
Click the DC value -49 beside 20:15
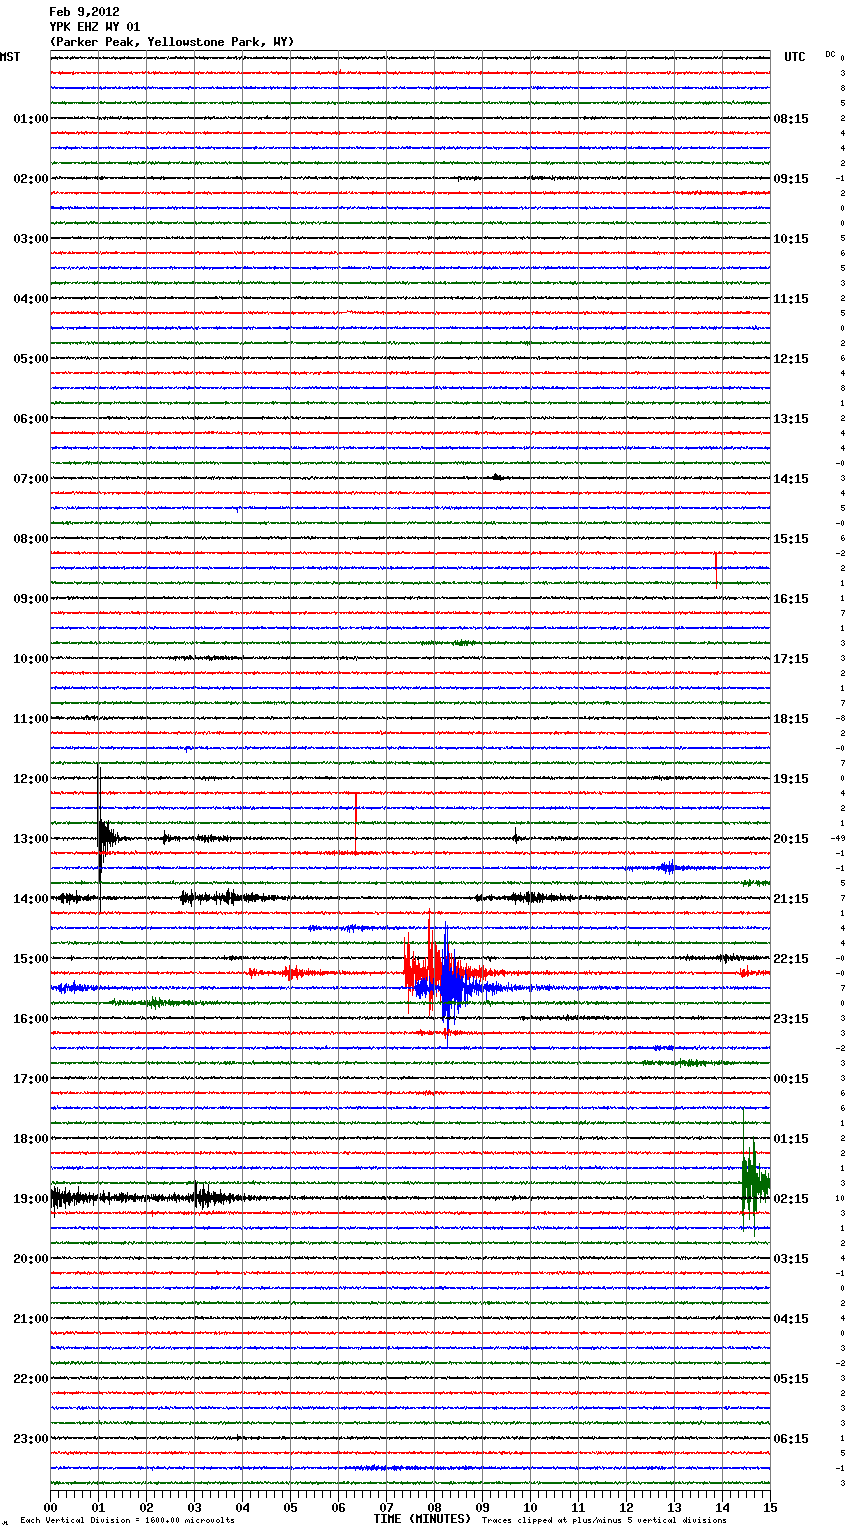[838, 838]
